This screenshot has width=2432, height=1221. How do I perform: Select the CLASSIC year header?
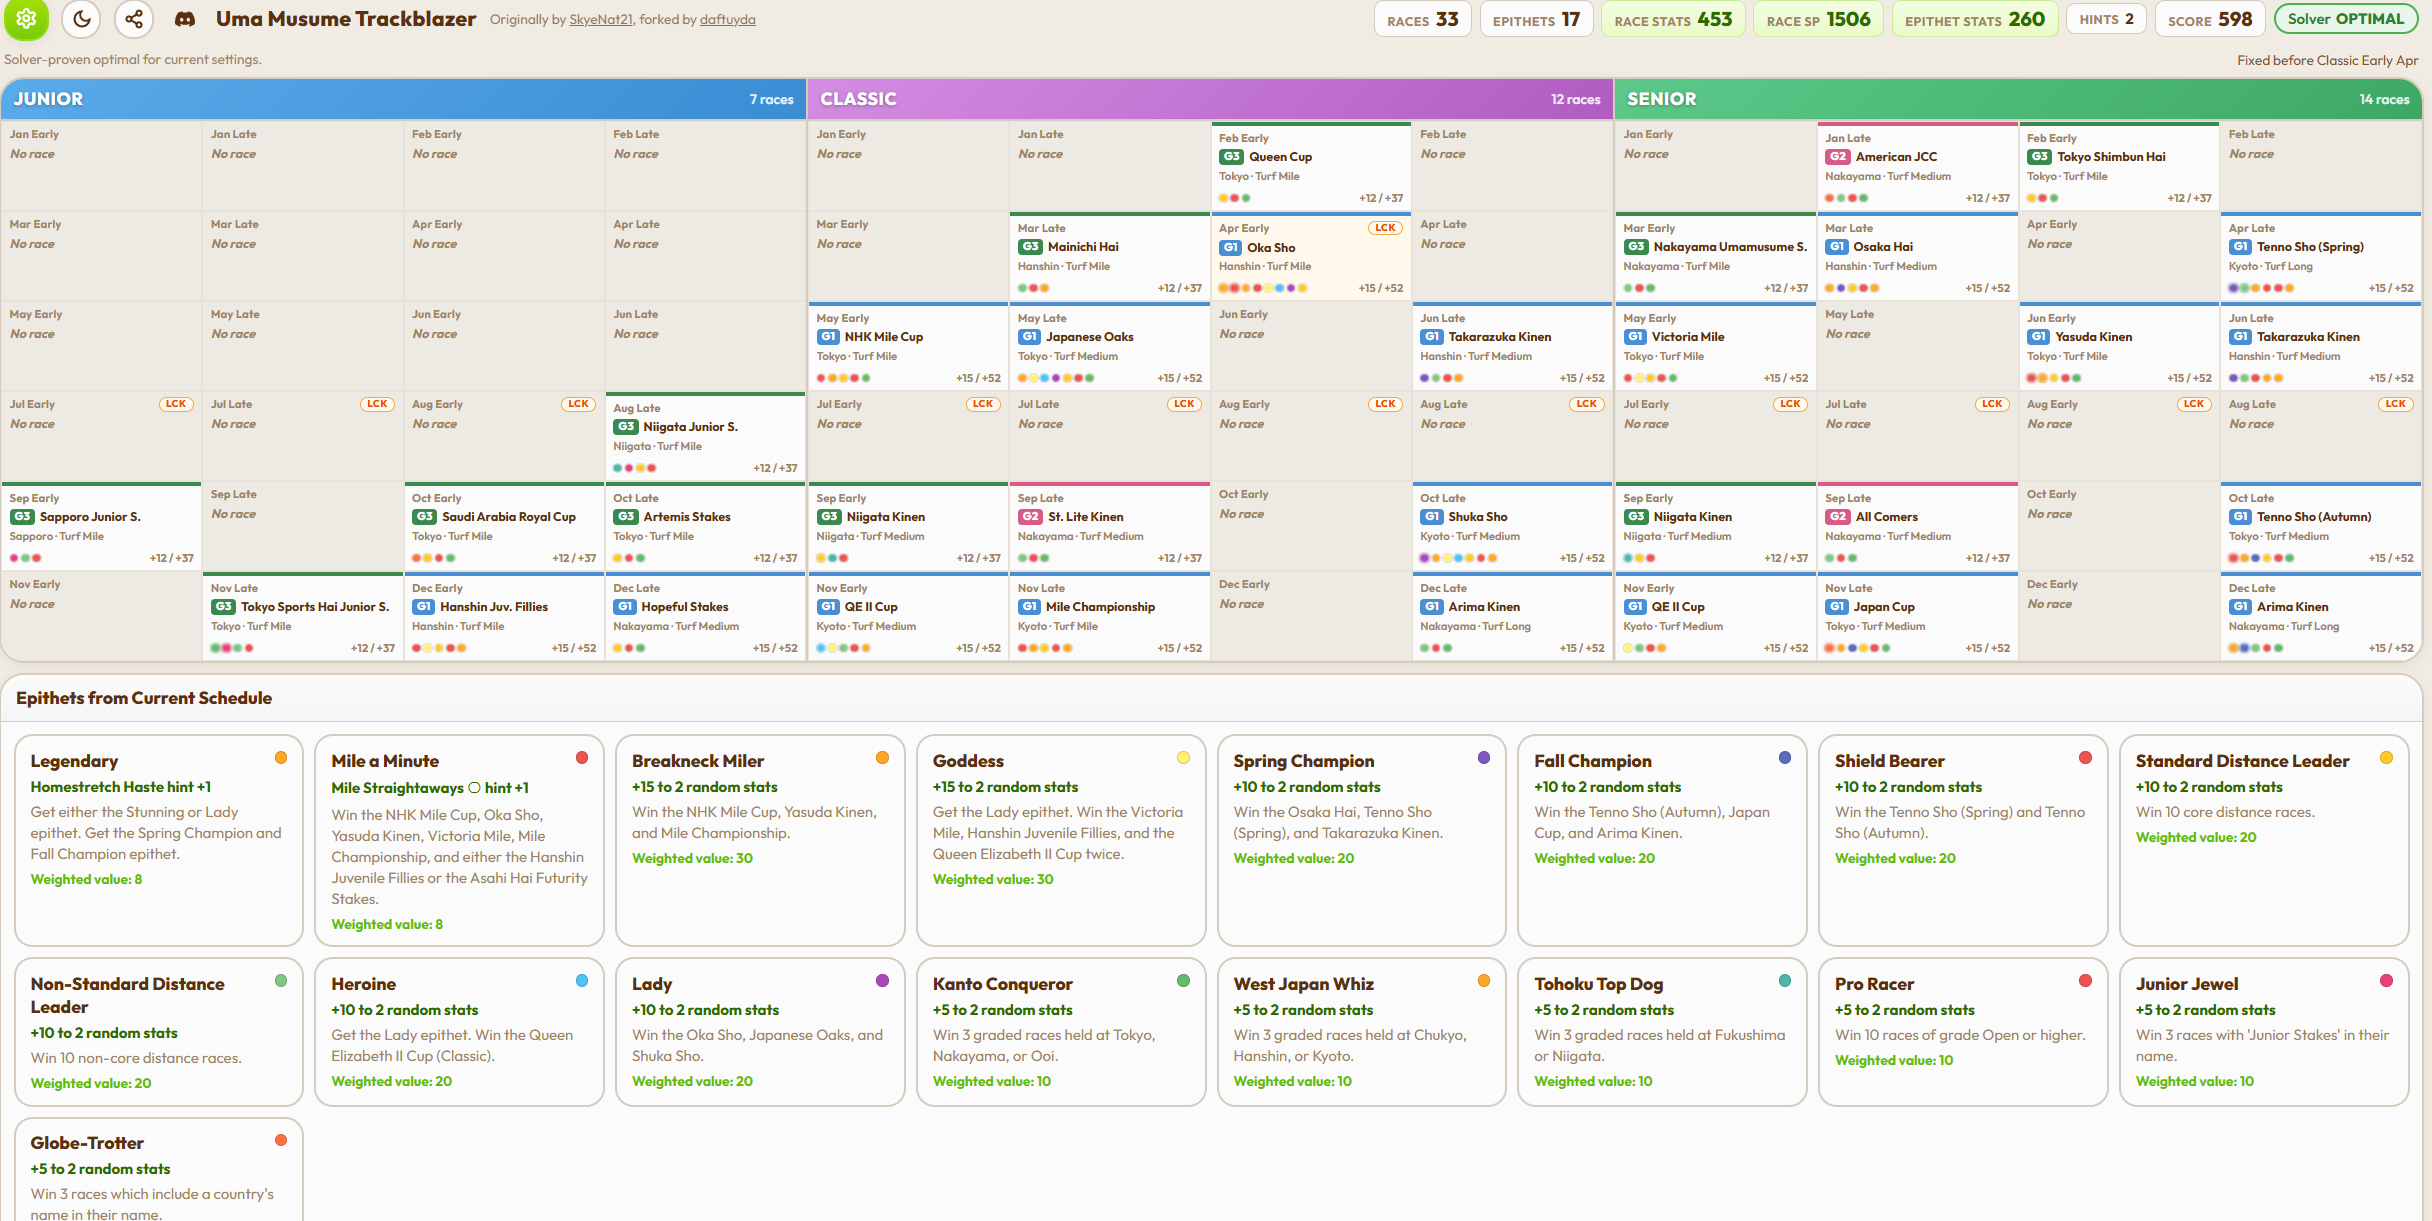tap(1210, 99)
